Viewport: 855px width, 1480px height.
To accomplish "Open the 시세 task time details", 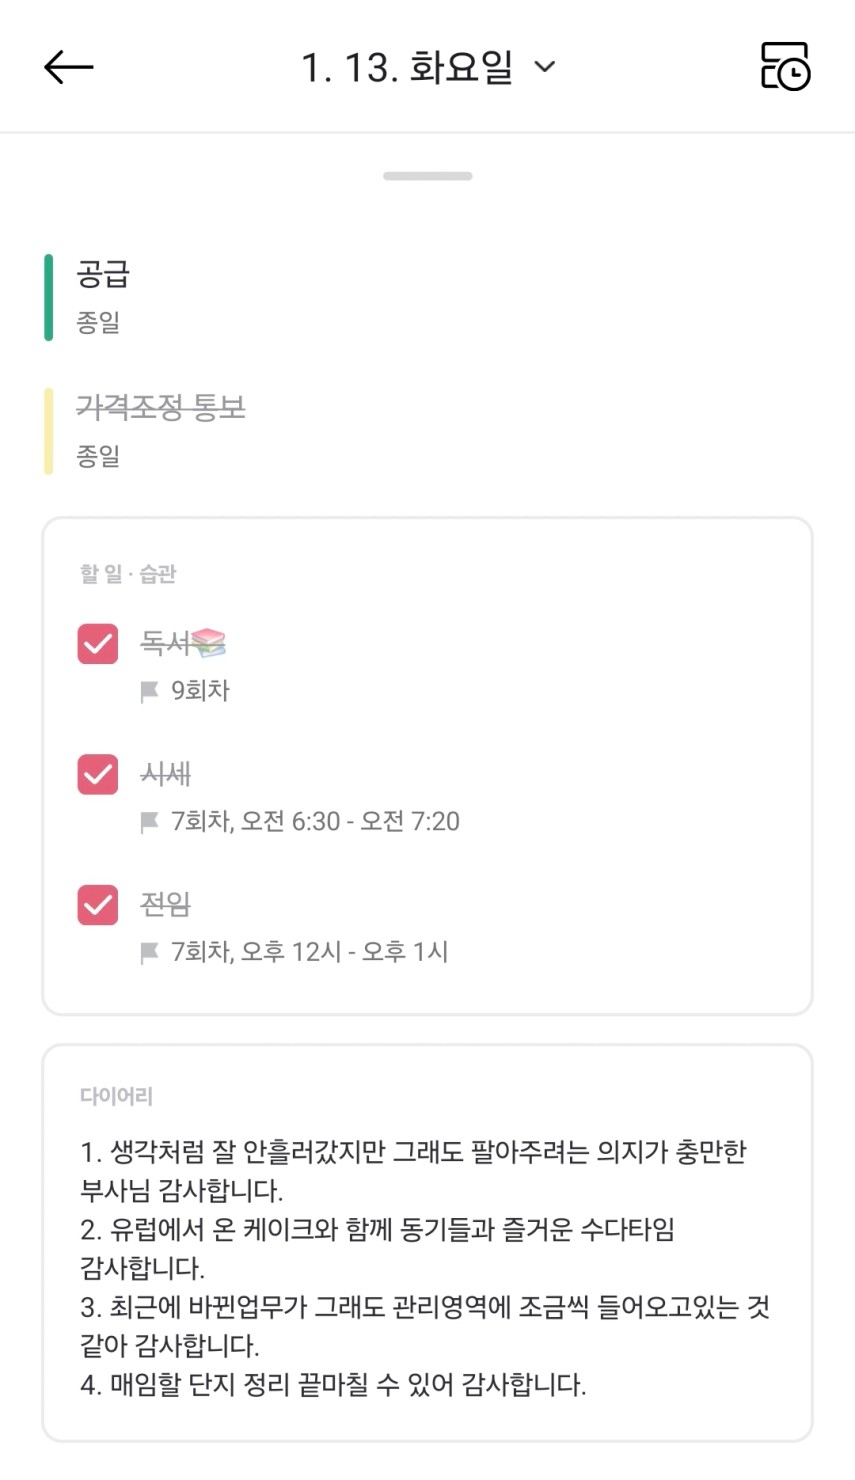I will click(x=315, y=822).
